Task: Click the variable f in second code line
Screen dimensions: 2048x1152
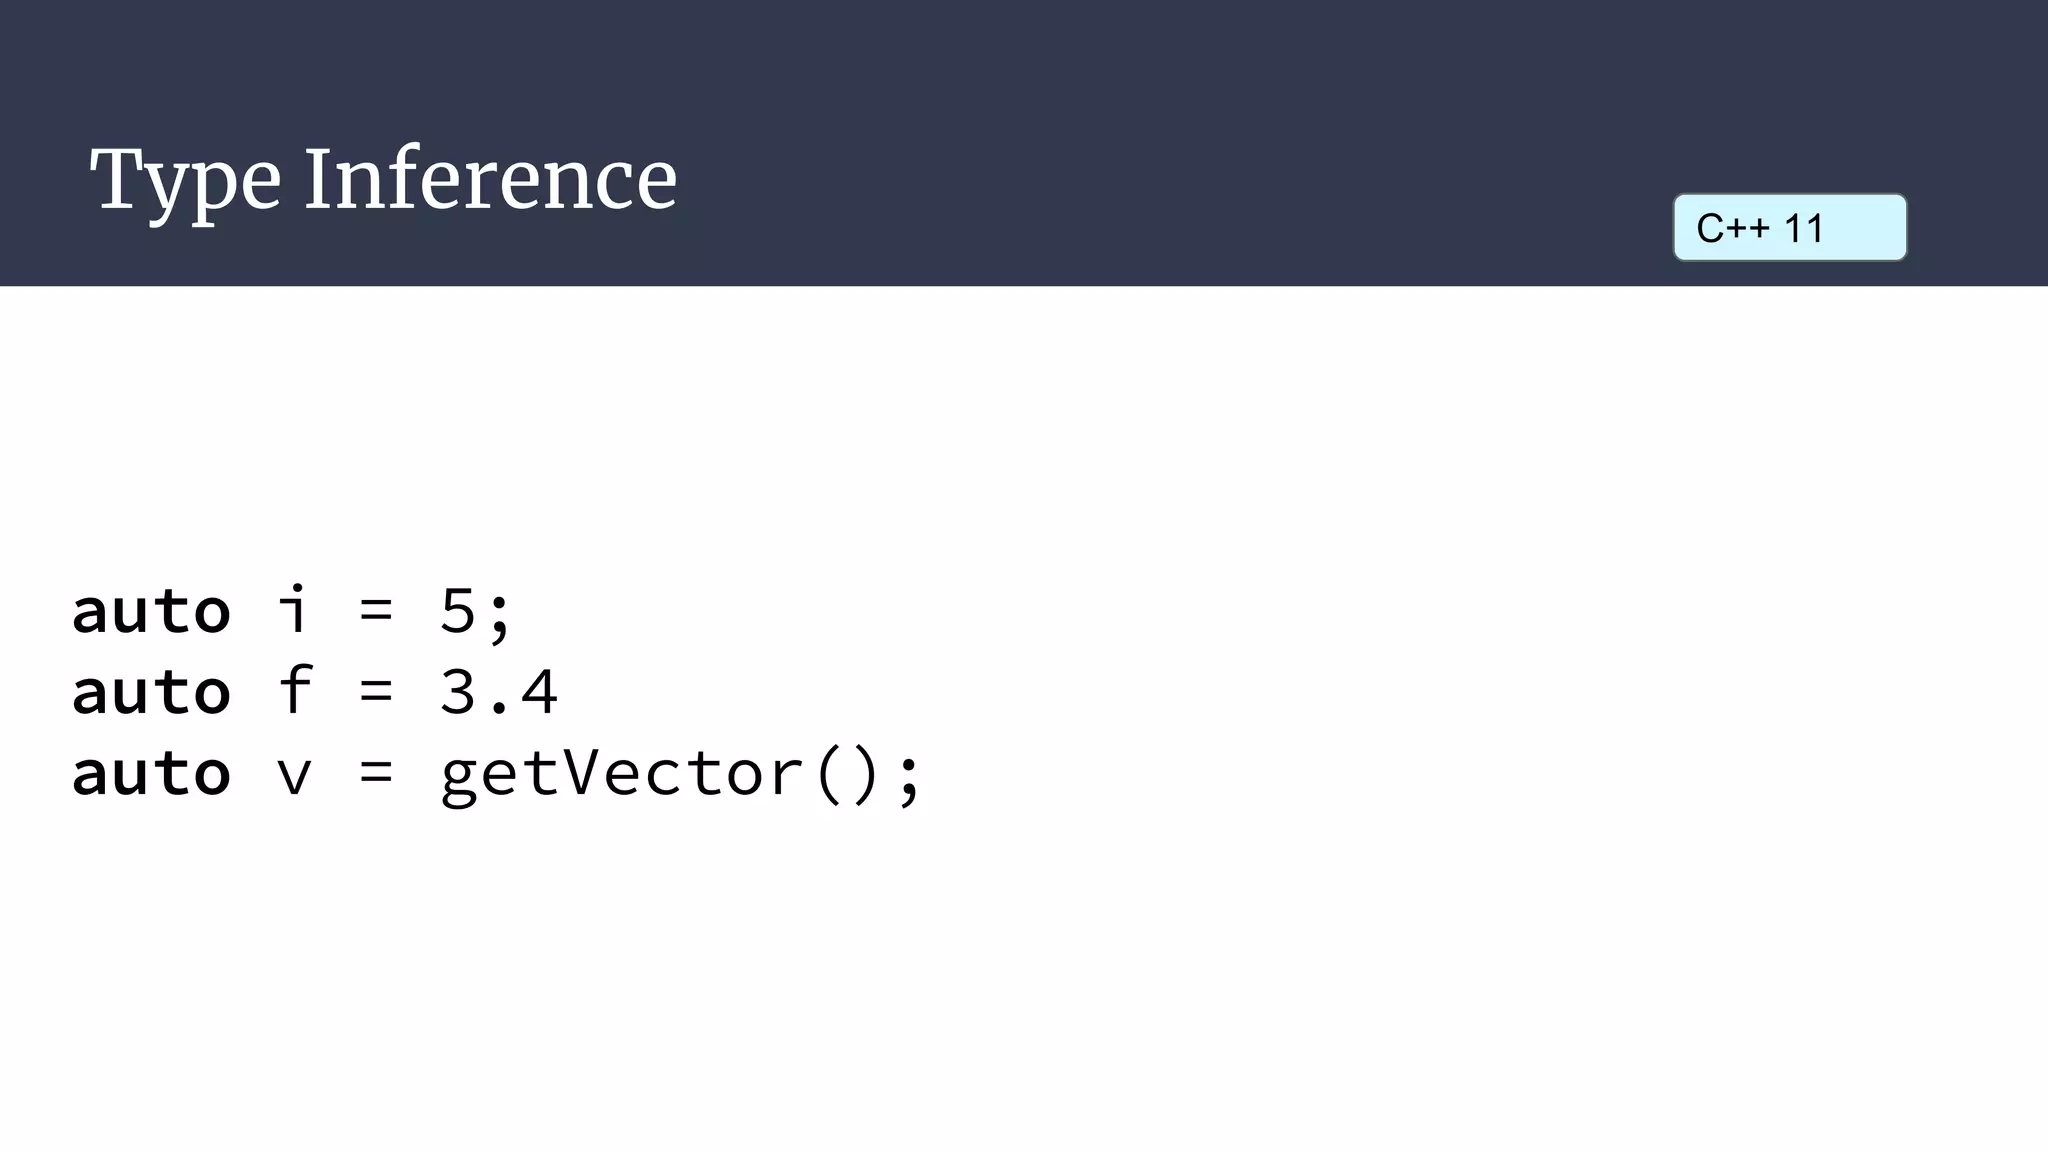Action: point(295,689)
